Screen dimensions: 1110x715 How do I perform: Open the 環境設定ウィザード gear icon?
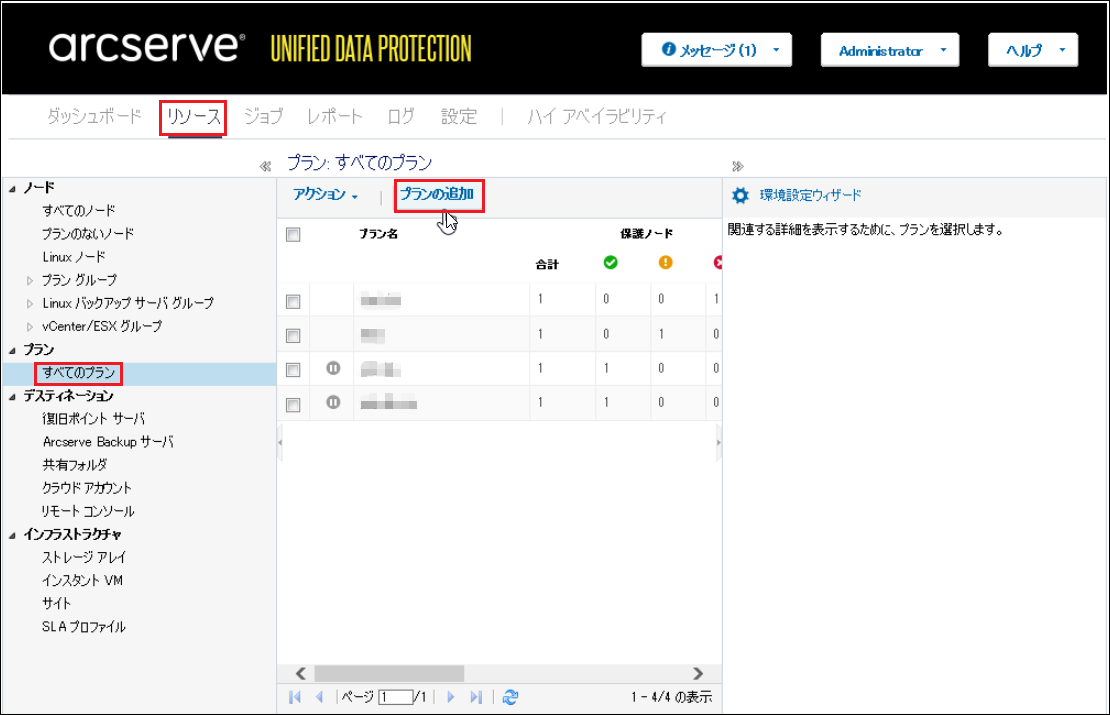[x=740, y=195]
